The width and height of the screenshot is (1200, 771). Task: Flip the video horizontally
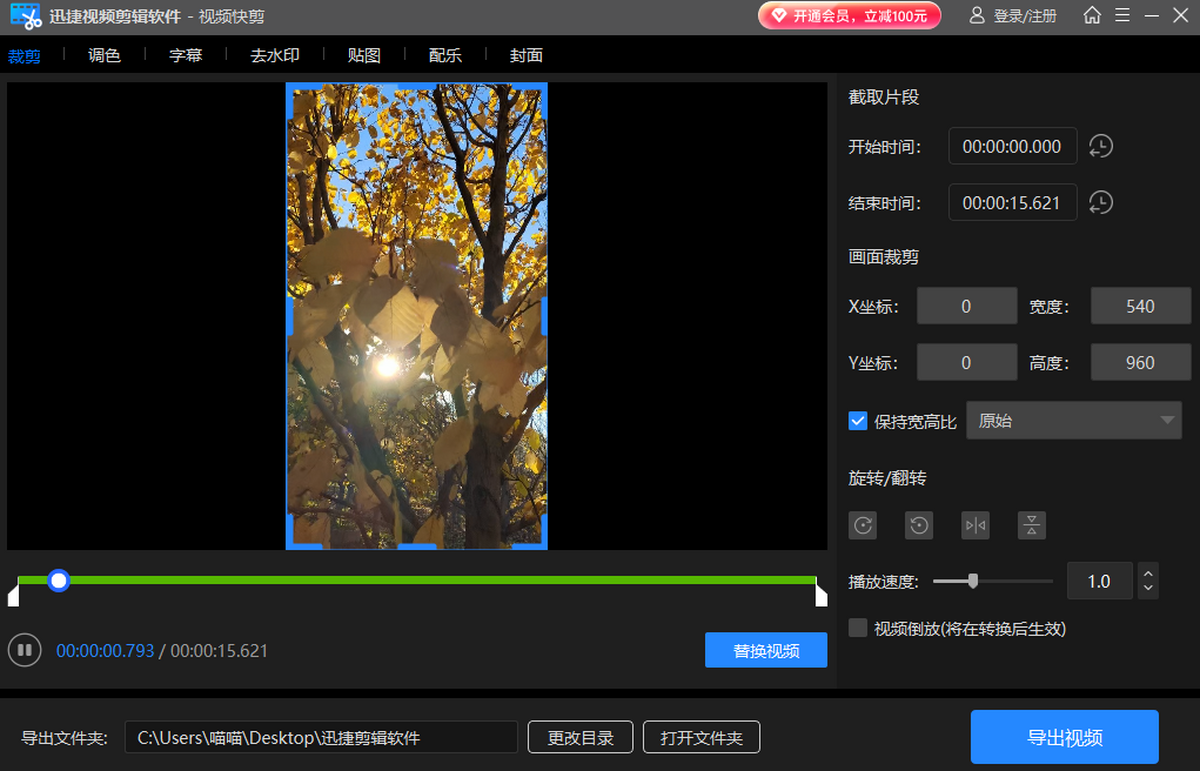[975, 525]
